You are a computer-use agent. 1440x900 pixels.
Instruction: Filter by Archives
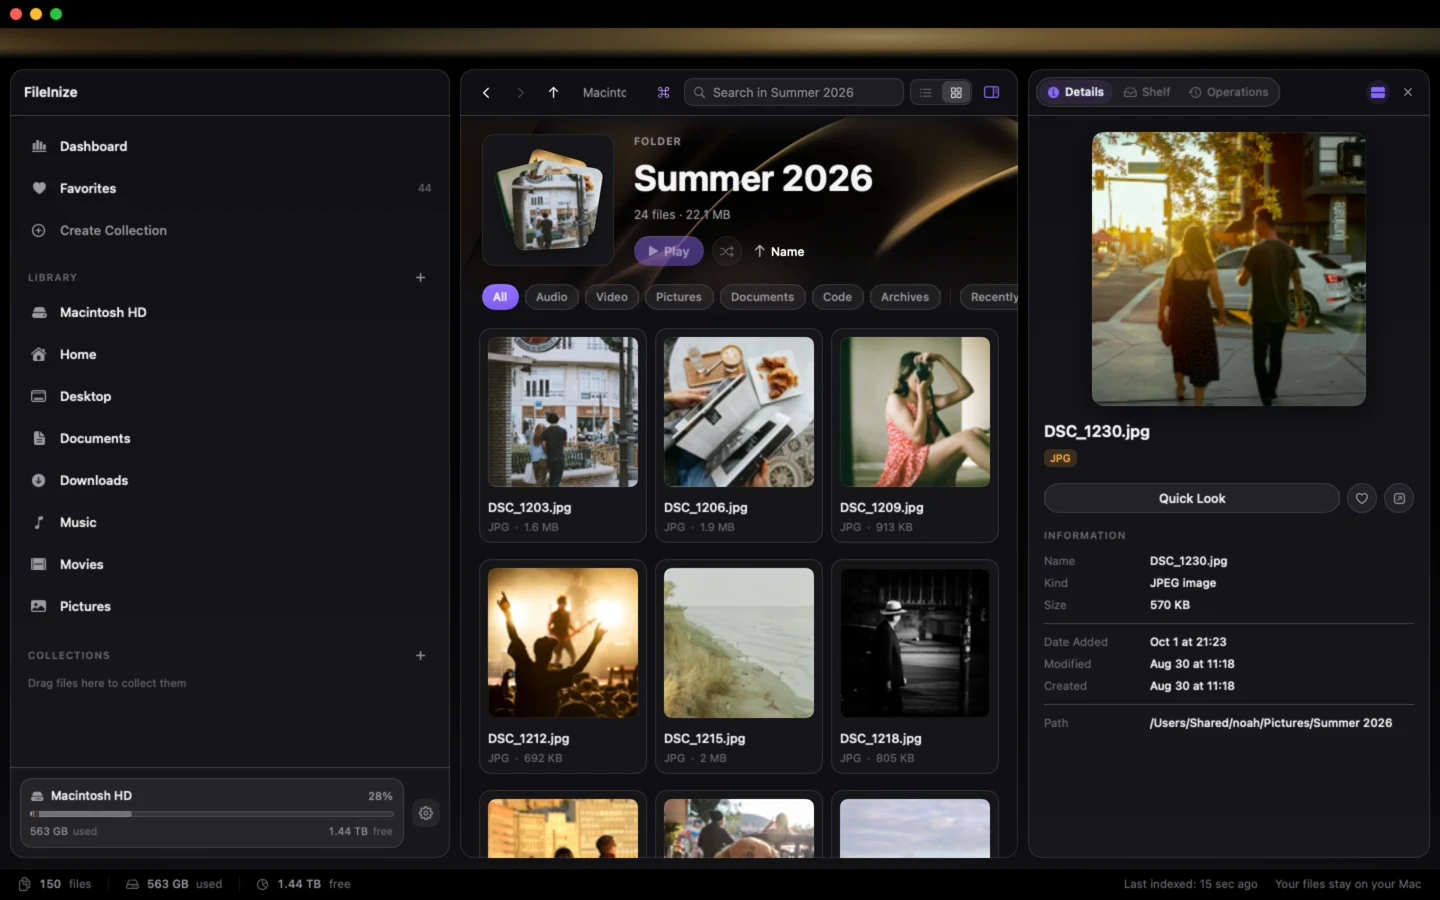coord(905,297)
